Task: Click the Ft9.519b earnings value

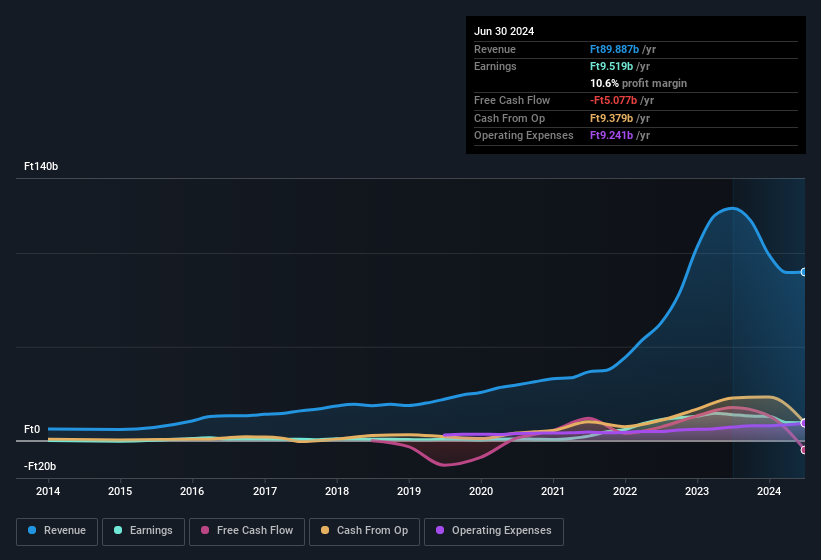Action: tap(611, 66)
